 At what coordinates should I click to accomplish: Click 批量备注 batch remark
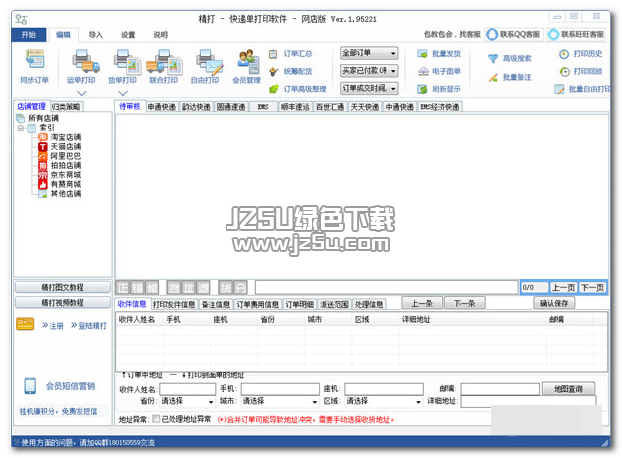[x=510, y=77]
